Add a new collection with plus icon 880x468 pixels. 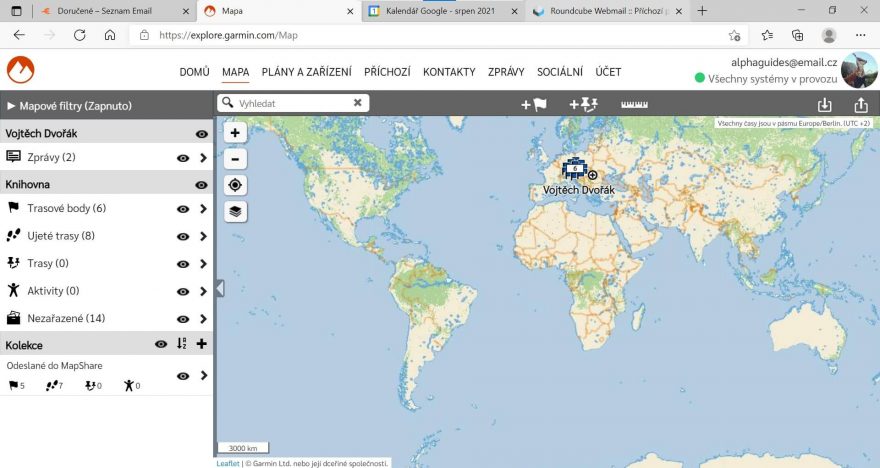(202, 344)
